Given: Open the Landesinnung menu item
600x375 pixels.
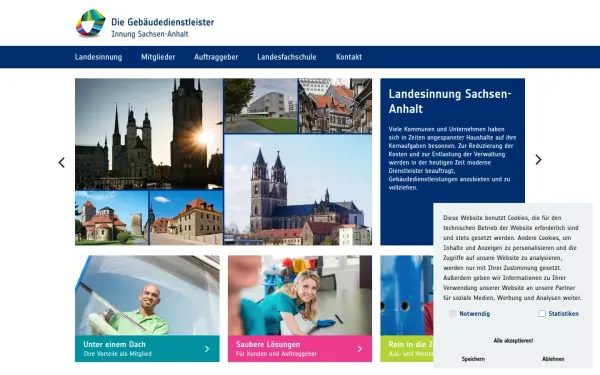Looking at the screenshot, I should [x=98, y=57].
